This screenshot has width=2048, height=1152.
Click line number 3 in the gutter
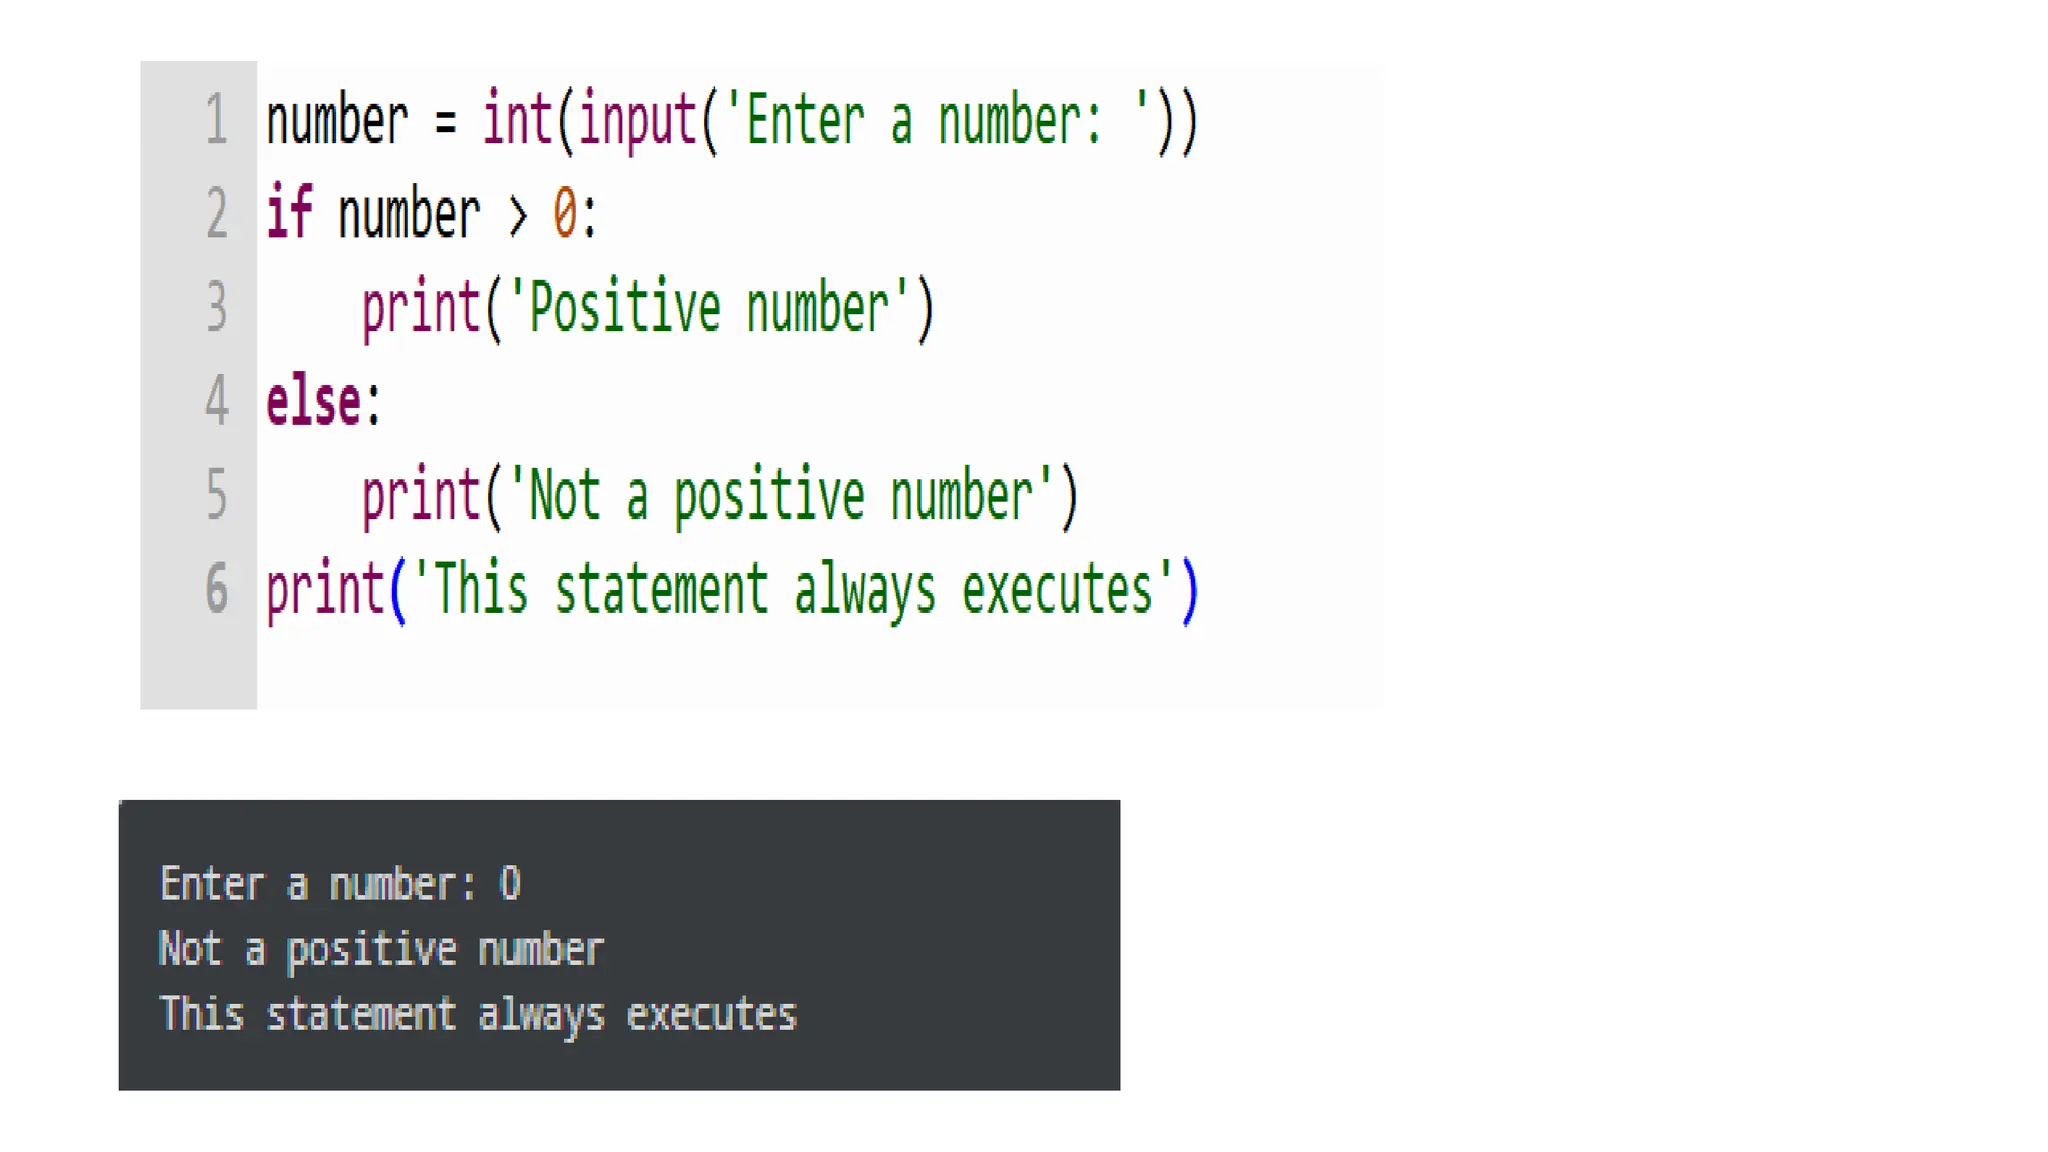[x=217, y=307]
